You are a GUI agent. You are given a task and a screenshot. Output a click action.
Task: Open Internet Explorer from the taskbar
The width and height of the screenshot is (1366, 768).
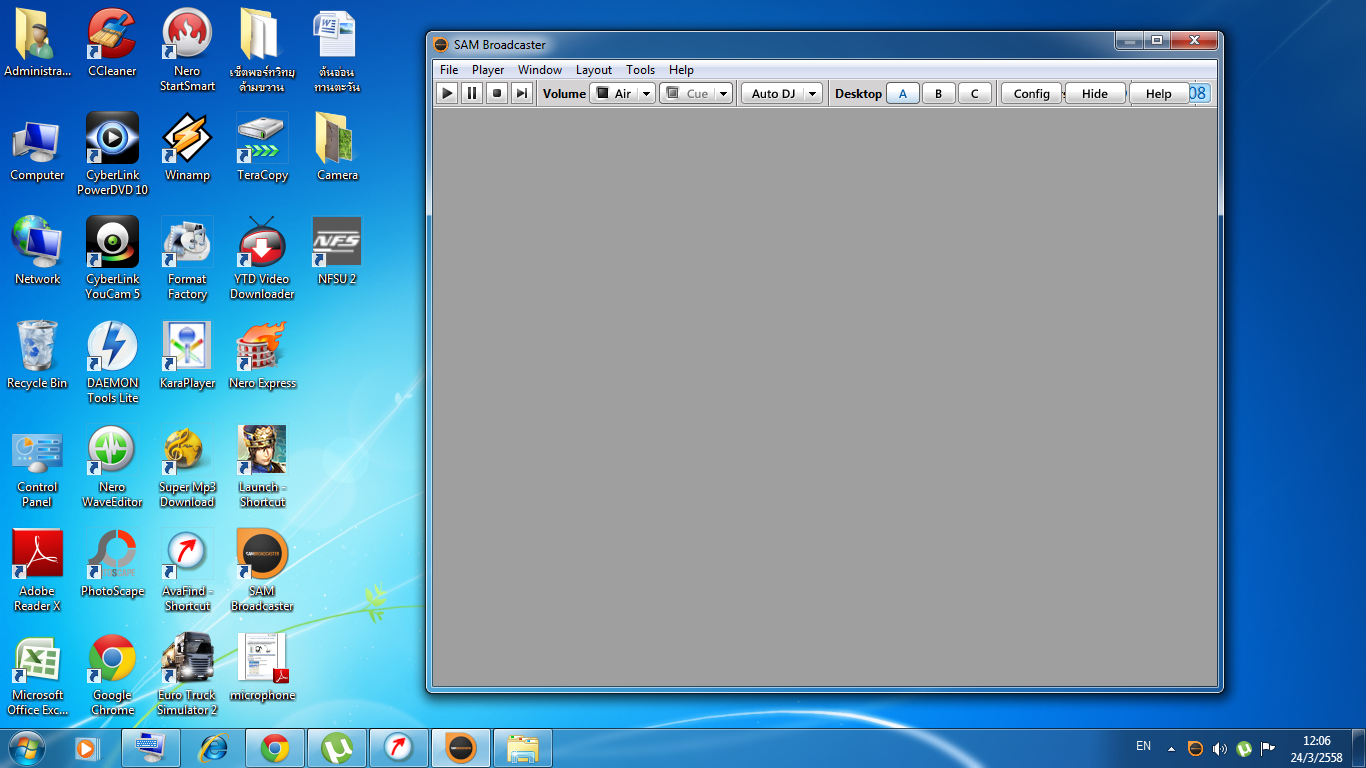pos(213,748)
